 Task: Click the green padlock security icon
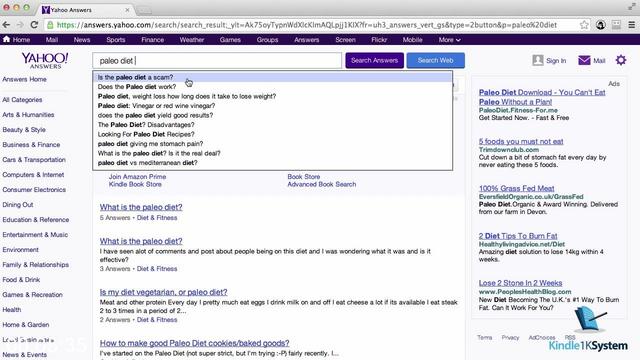pos(50,25)
